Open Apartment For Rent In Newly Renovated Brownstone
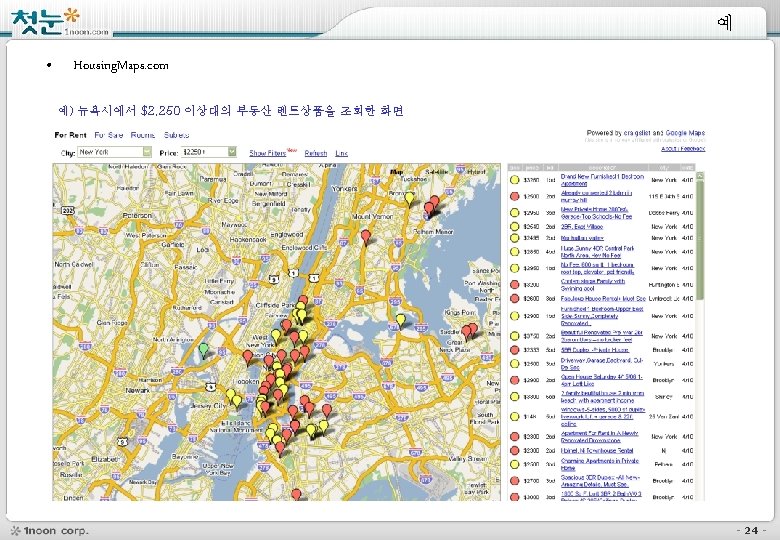Viewport: 780px width, 540px height. pyautogui.click(x=599, y=437)
